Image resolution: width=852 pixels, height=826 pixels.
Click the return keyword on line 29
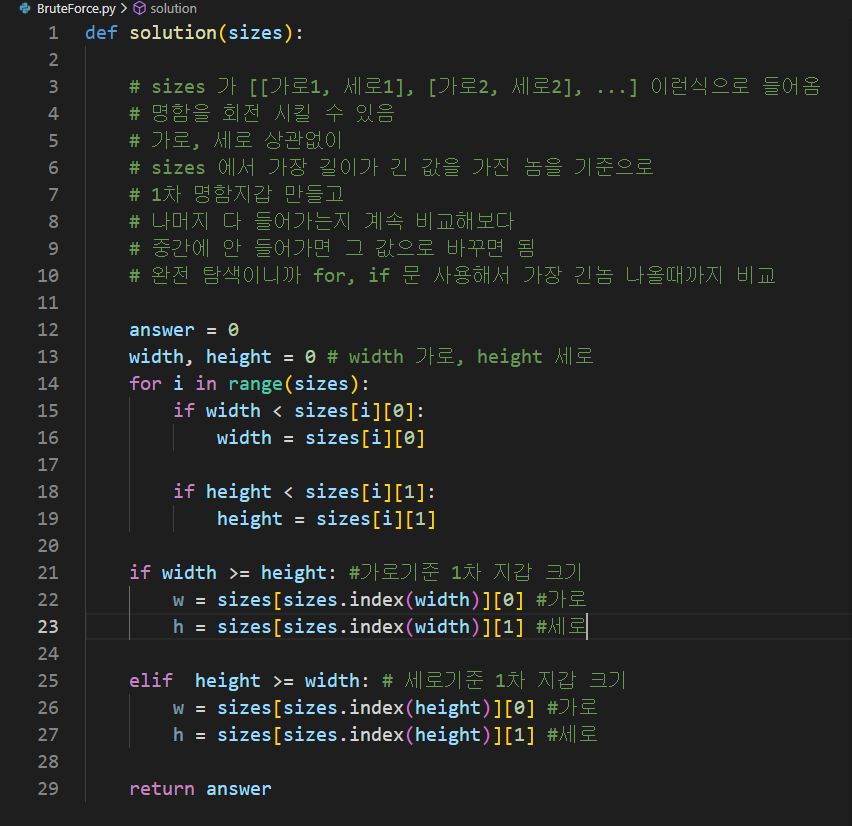click(162, 789)
